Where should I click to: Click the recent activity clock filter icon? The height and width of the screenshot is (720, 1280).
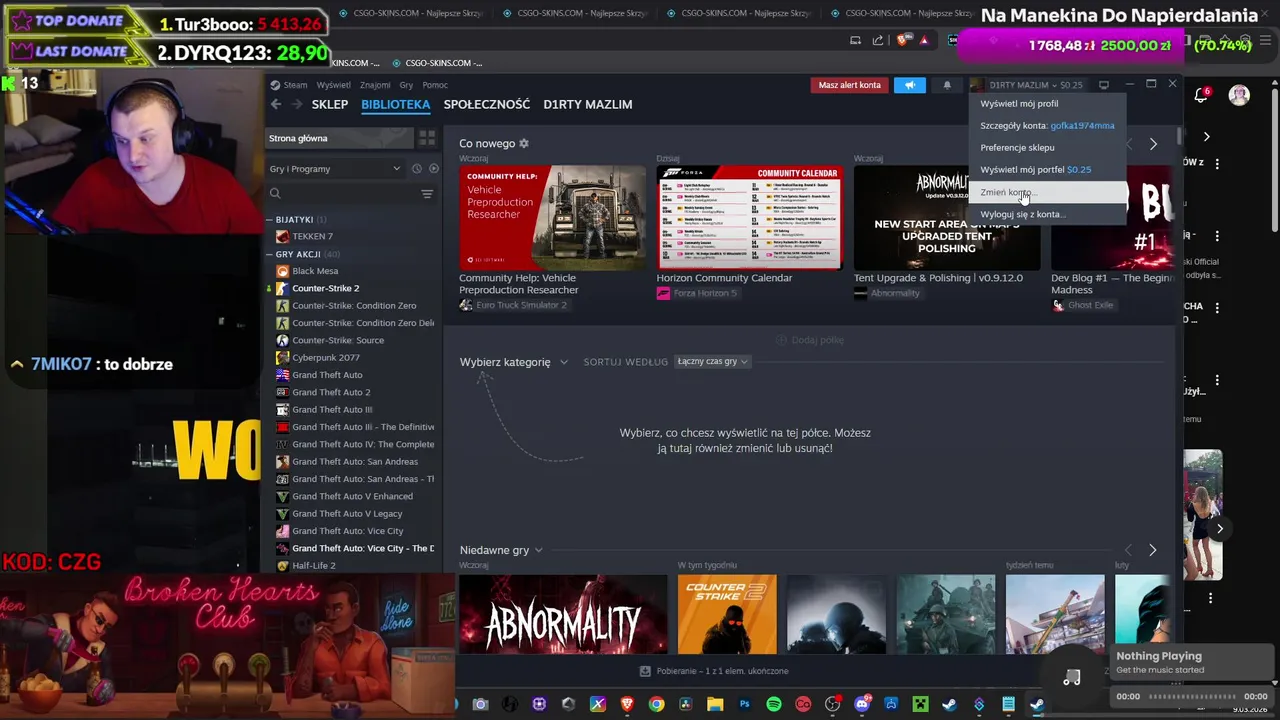pyautogui.click(x=417, y=168)
